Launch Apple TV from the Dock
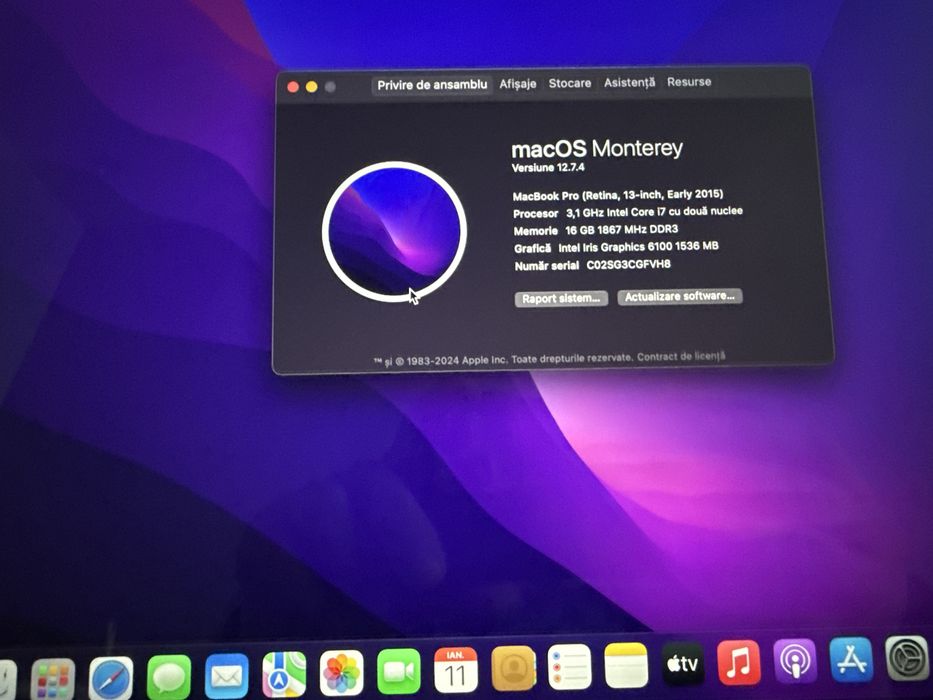The height and width of the screenshot is (700, 933). 682,663
